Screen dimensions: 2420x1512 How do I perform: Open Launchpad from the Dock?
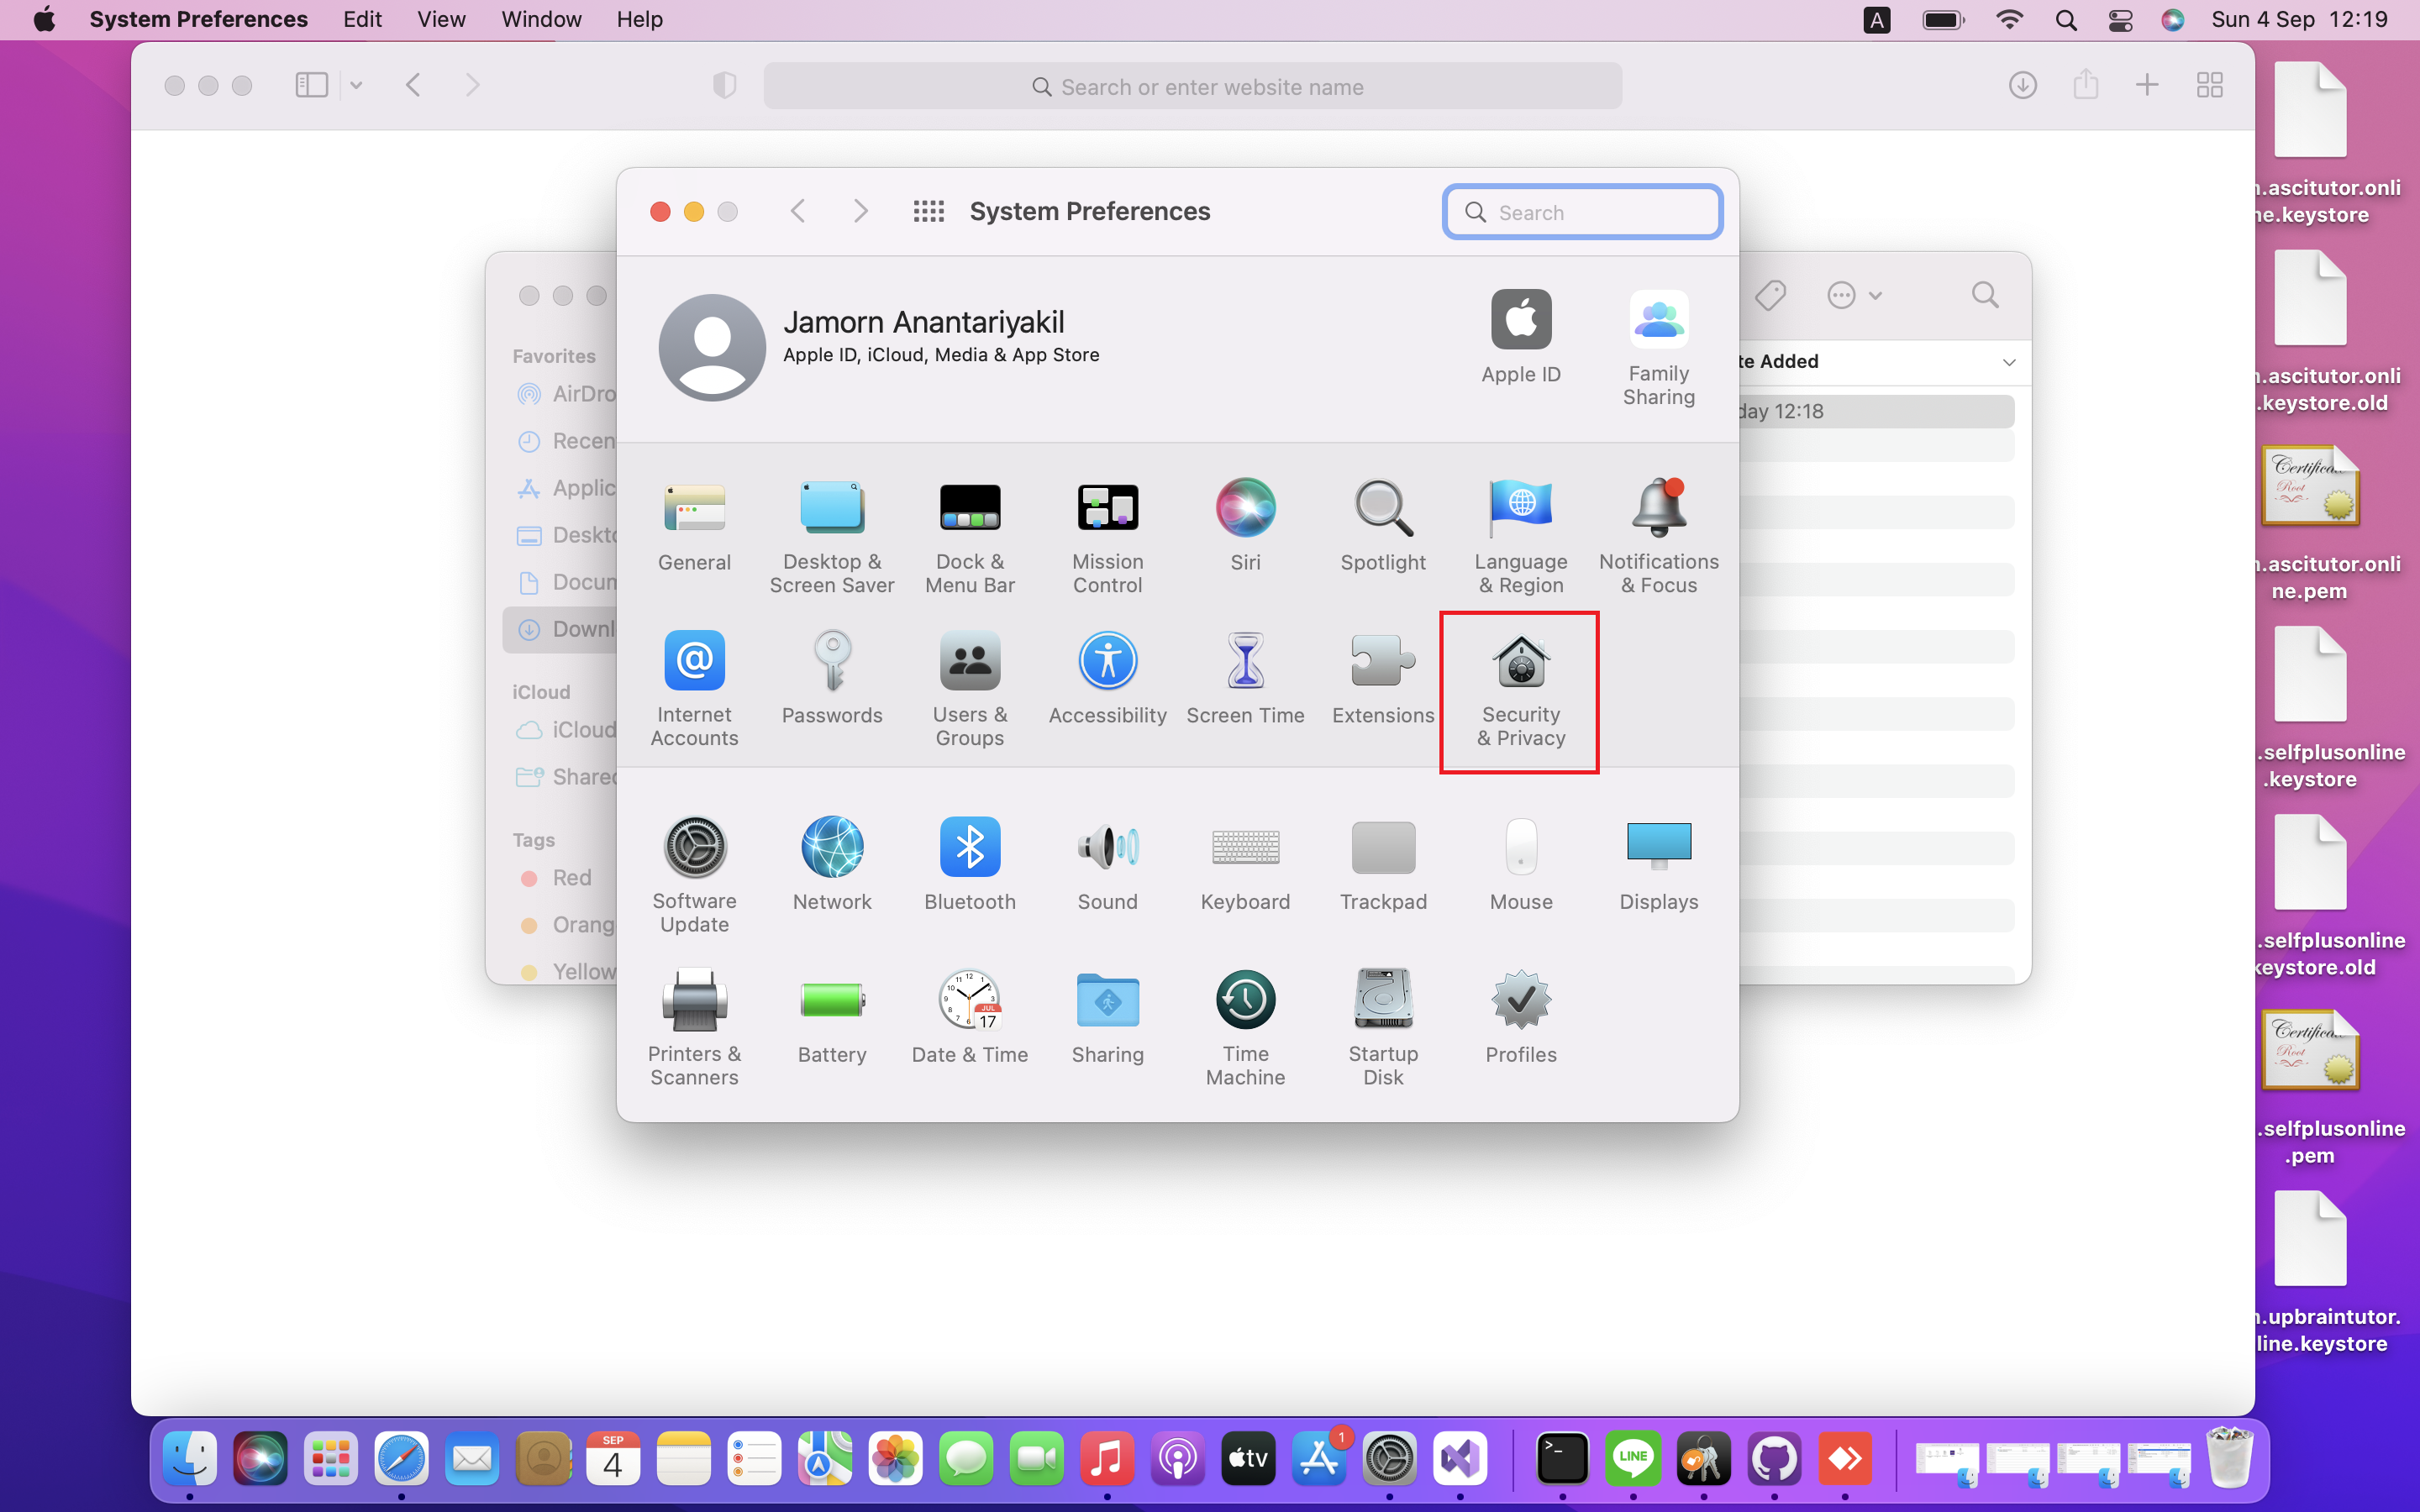tap(330, 1458)
